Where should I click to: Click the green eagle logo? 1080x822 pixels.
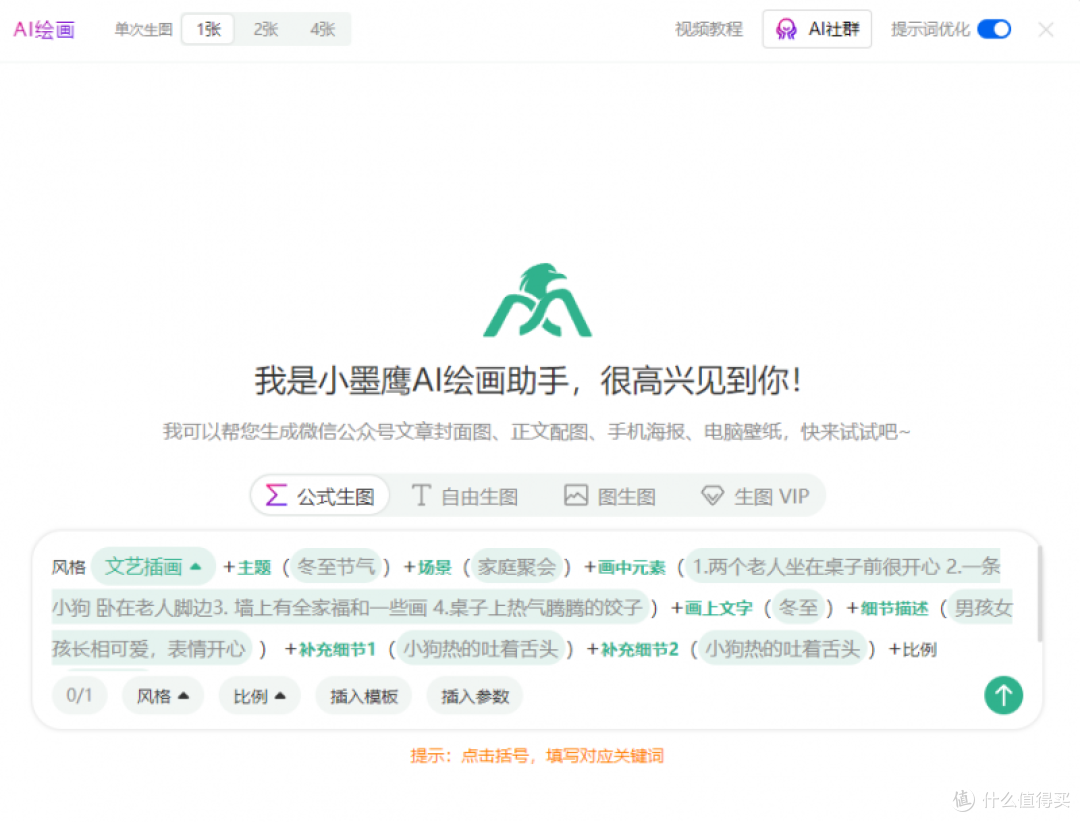[x=537, y=300]
